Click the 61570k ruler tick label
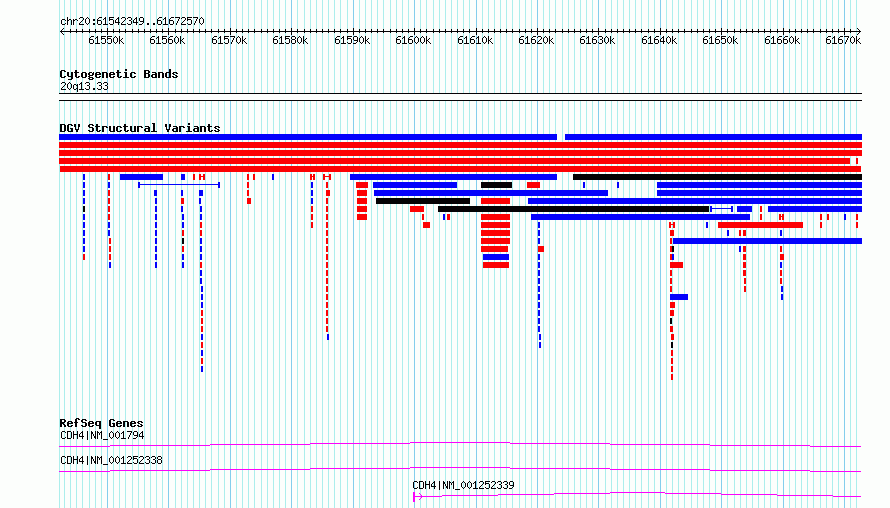Image resolution: width=890 pixels, height=508 pixels. (x=229, y=40)
